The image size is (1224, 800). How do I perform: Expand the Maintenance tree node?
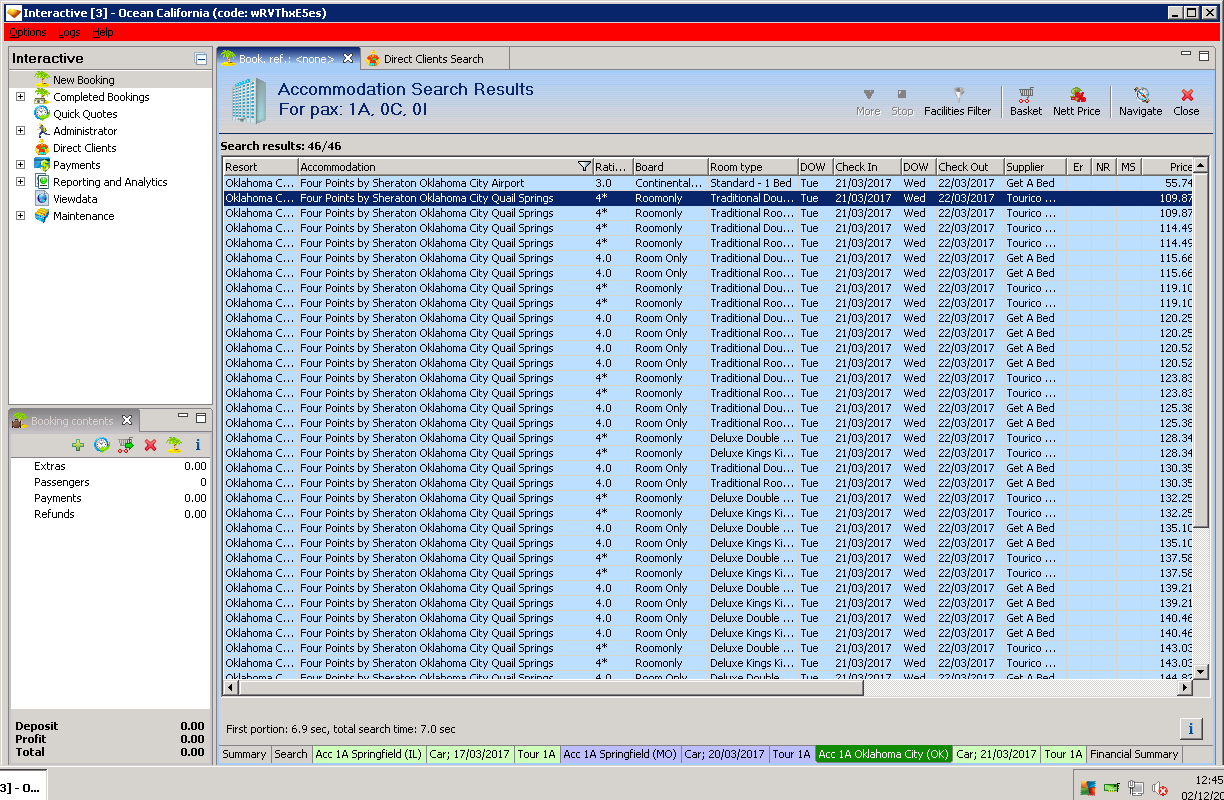pos(20,216)
